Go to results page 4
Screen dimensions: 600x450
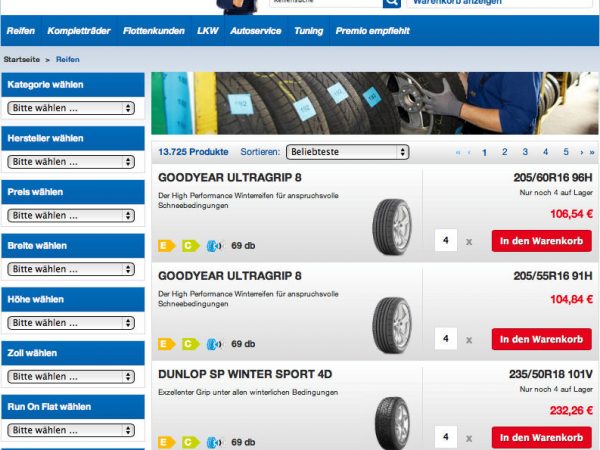tap(545, 152)
